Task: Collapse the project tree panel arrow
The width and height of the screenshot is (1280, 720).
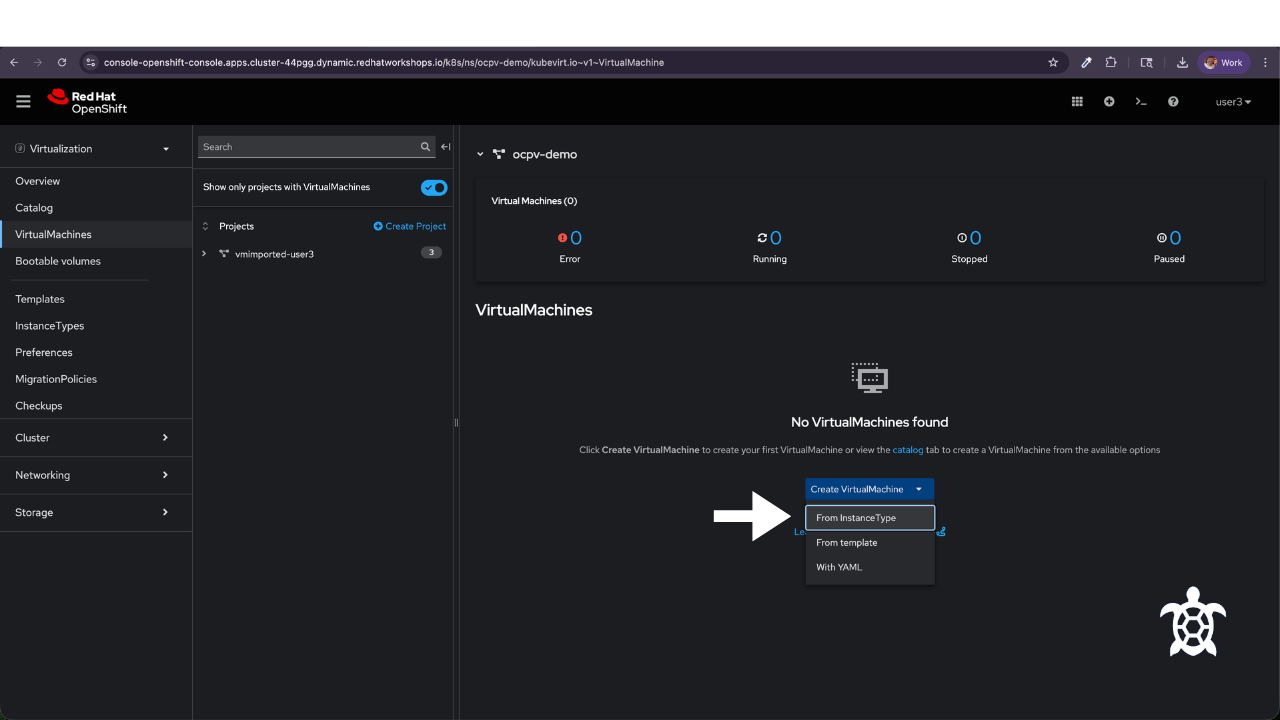Action: pyautogui.click(x=446, y=147)
